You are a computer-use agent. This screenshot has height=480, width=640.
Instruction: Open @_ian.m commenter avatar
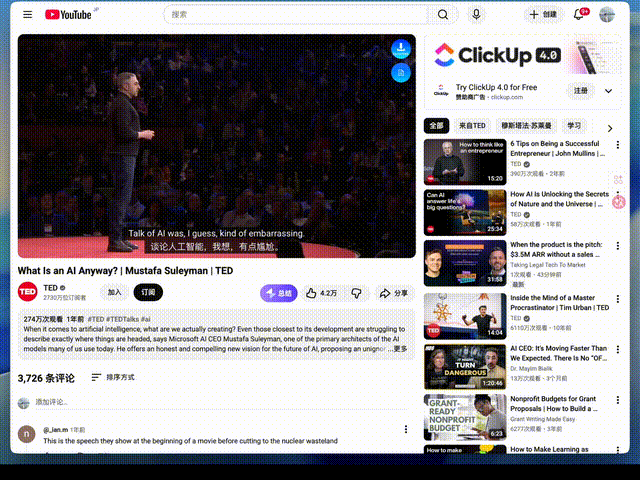(27, 434)
